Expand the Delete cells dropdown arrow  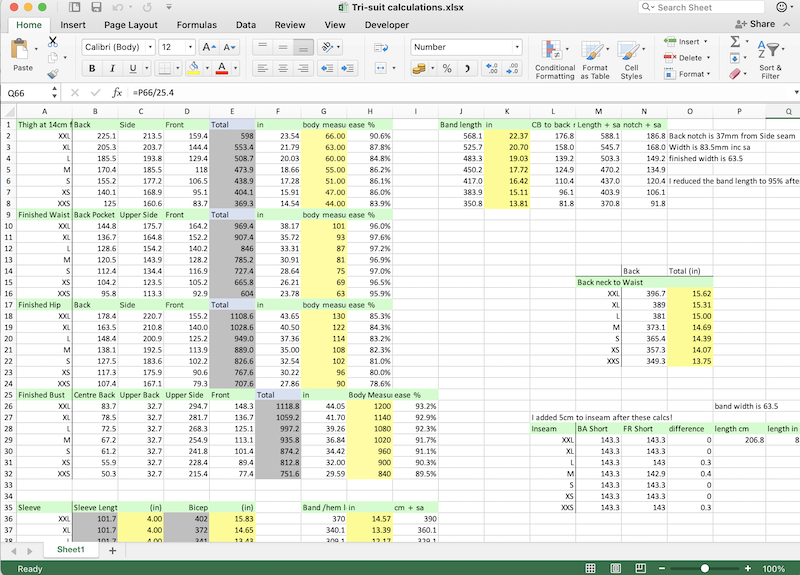click(x=709, y=58)
